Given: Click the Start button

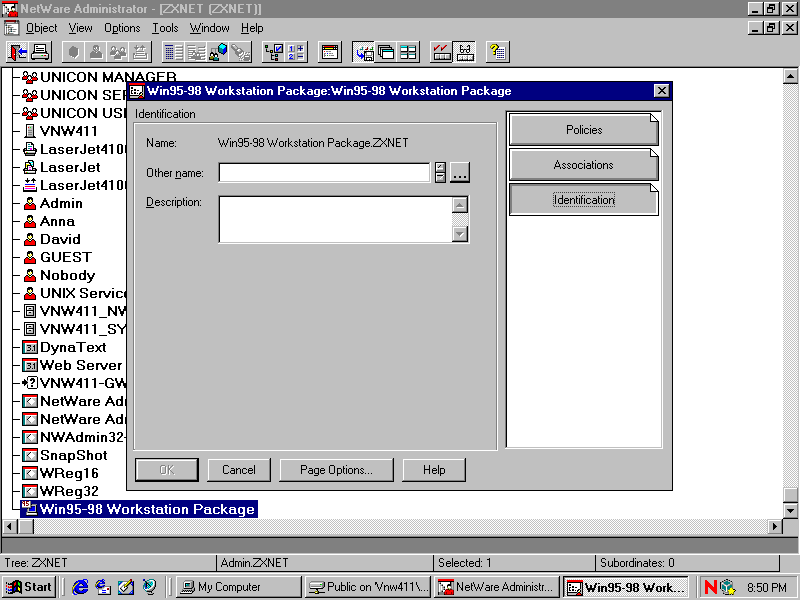Looking at the screenshot, I should (x=30, y=587).
